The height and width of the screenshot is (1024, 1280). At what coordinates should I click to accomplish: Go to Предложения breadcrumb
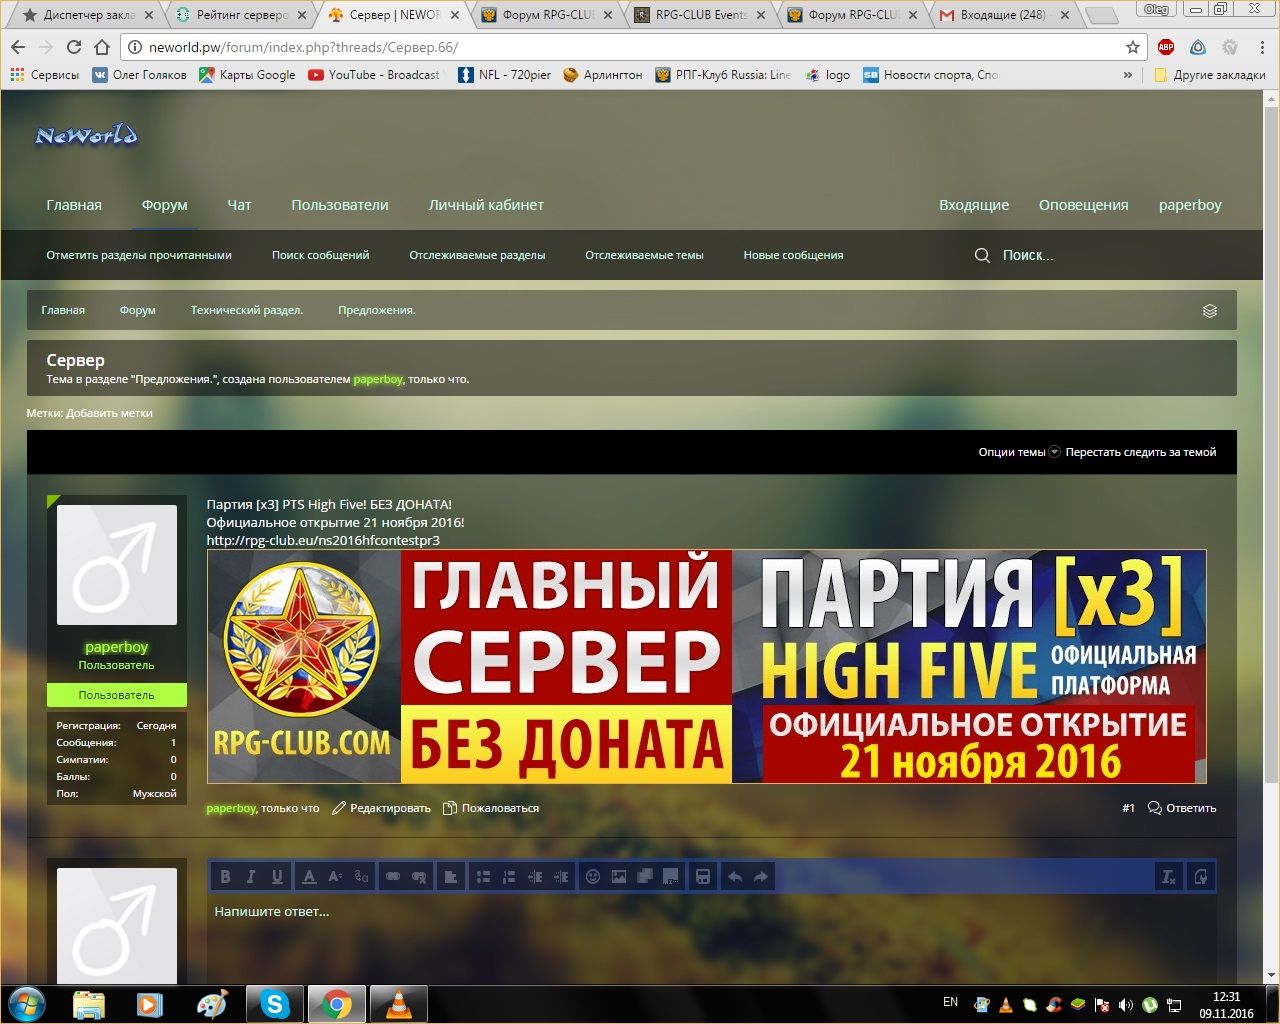[x=377, y=310]
